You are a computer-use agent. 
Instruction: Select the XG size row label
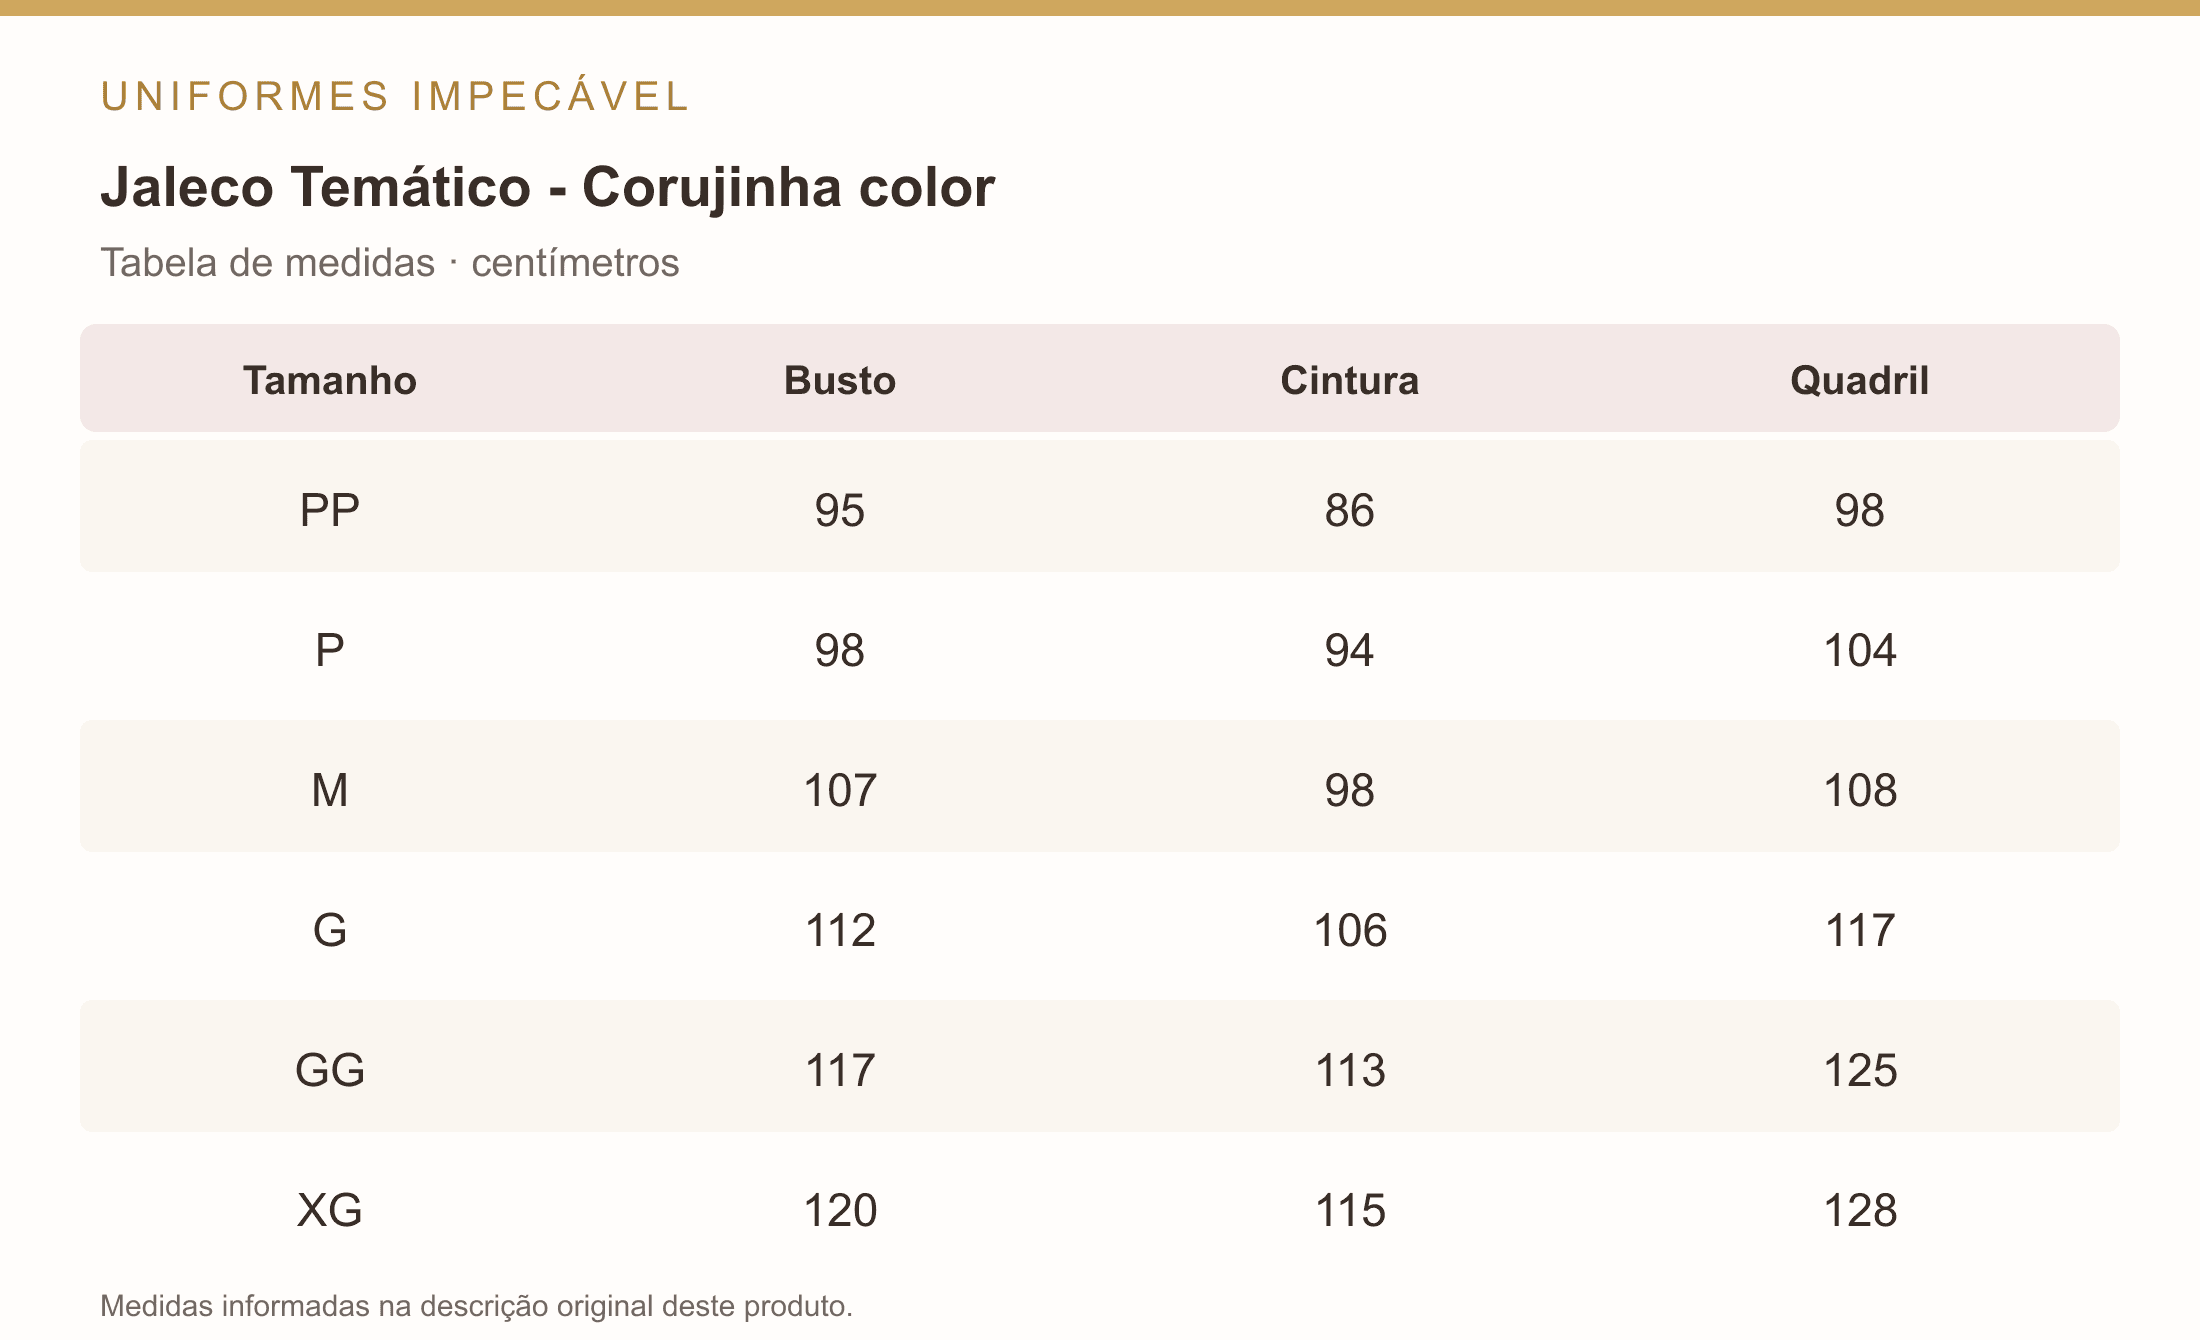point(330,1210)
